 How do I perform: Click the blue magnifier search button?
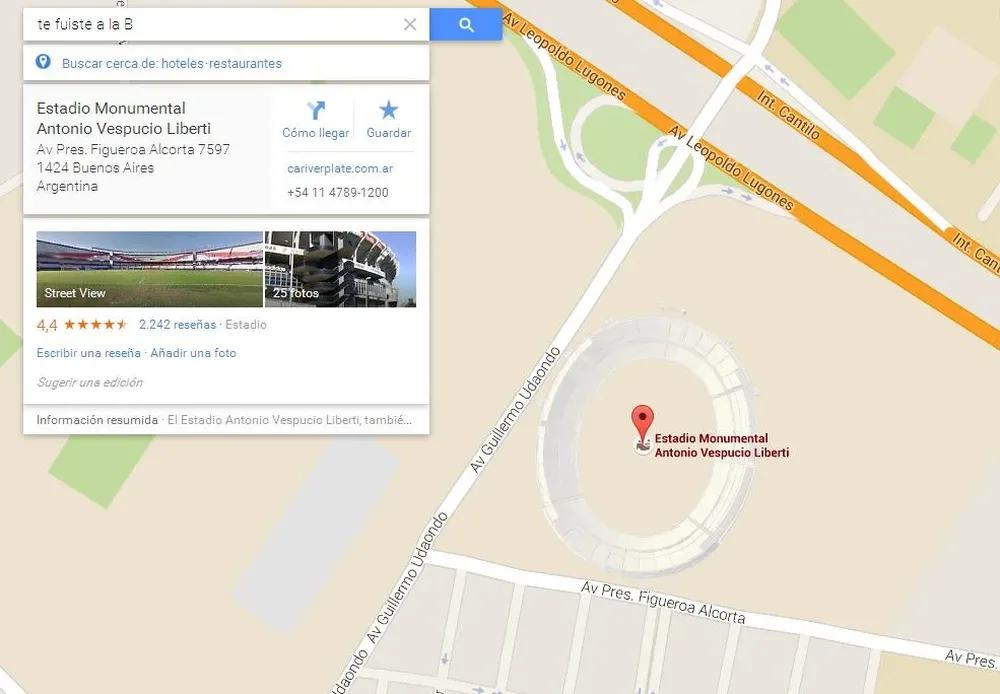pyautogui.click(x=466, y=25)
